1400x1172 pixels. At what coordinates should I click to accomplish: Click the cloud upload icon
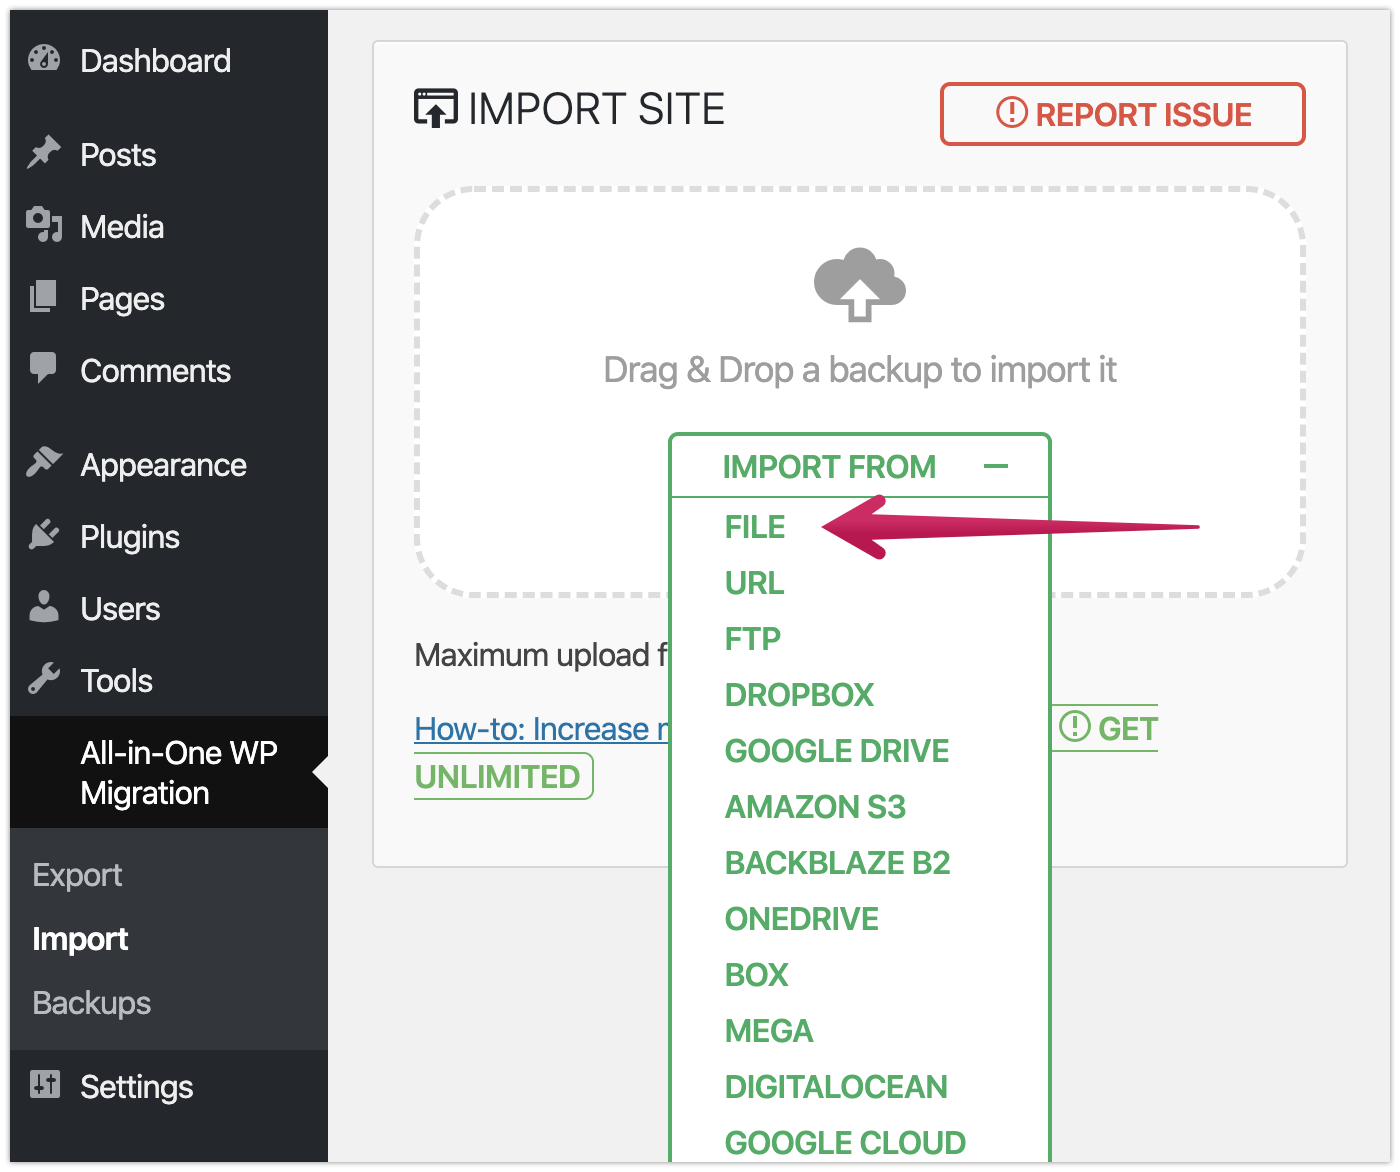860,285
